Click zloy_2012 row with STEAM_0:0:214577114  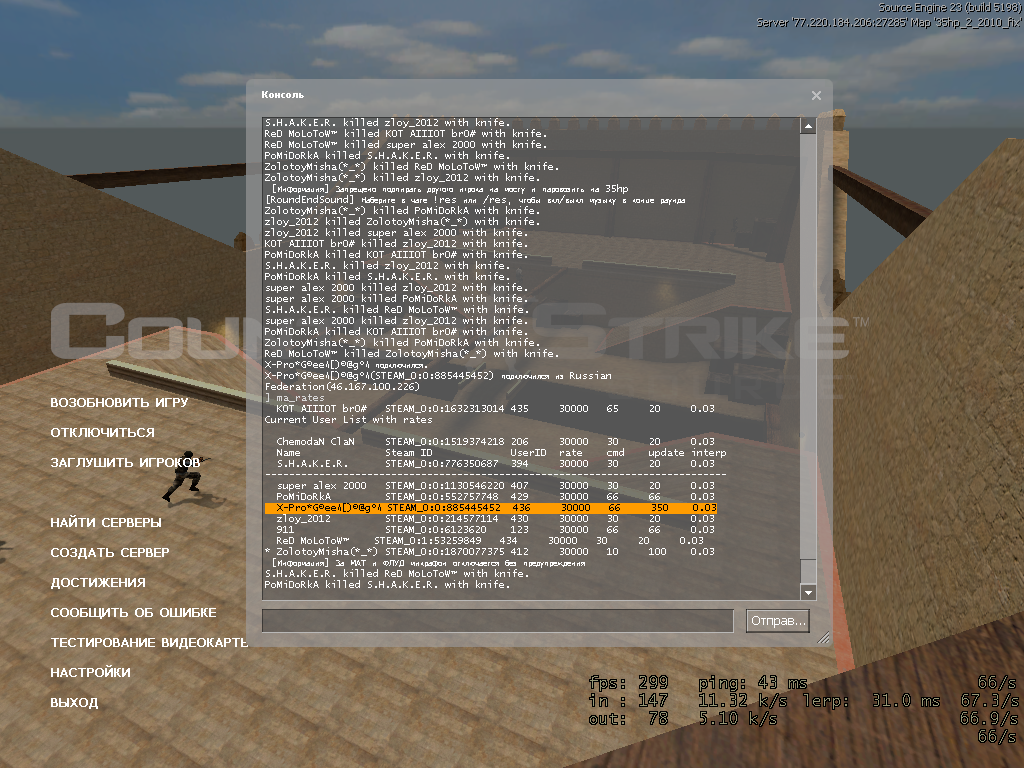(495, 519)
